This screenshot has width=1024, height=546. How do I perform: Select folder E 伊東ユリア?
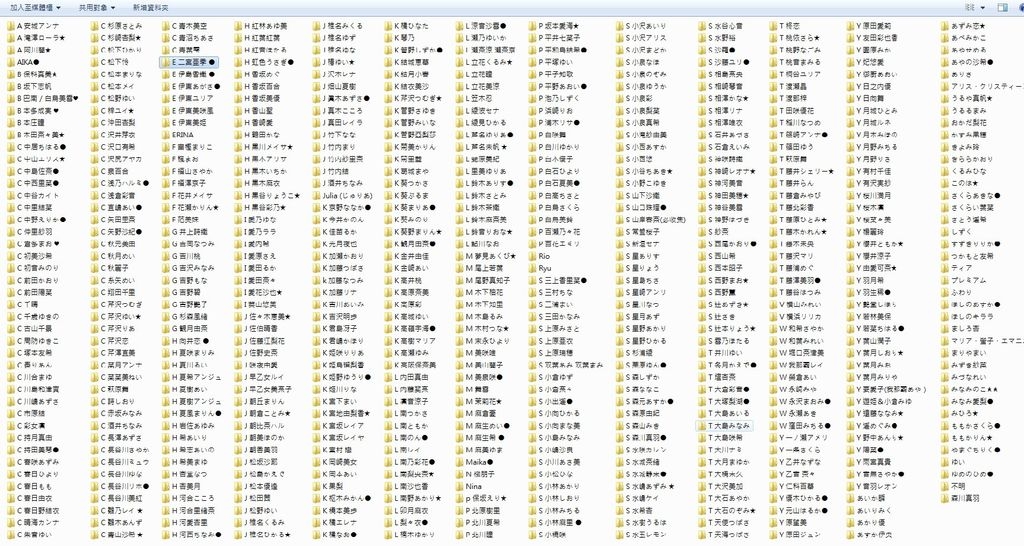click(x=187, y=99)
